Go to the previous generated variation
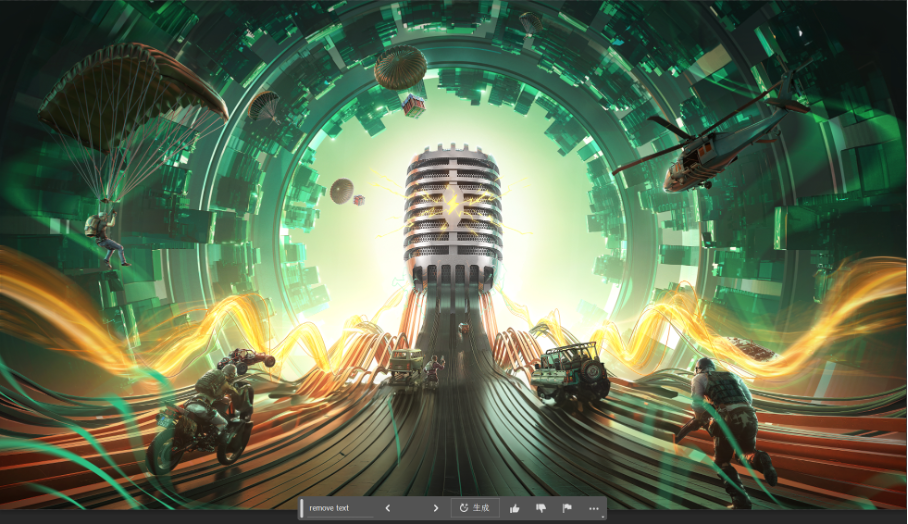 tap(387, 508)
